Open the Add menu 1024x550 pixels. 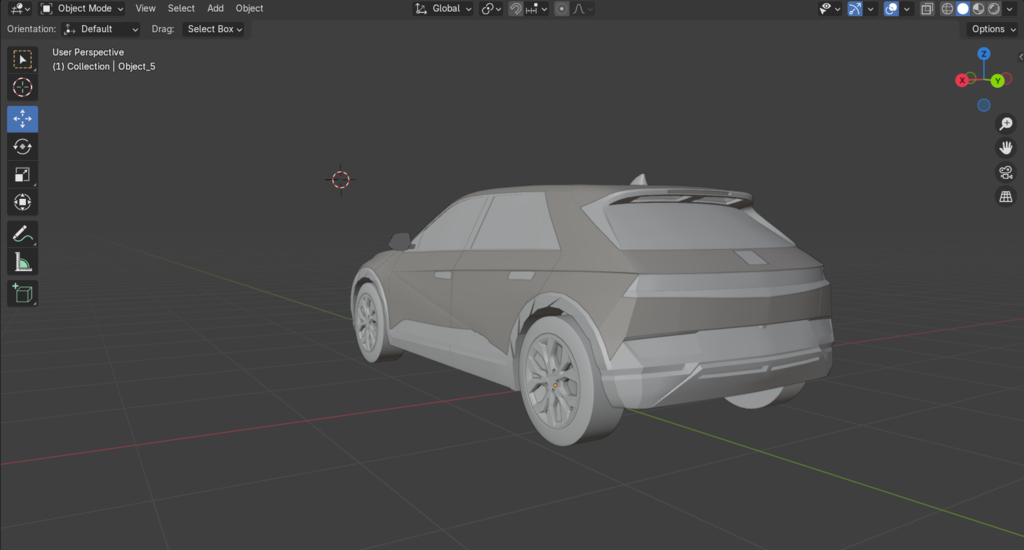pos(215,9)
